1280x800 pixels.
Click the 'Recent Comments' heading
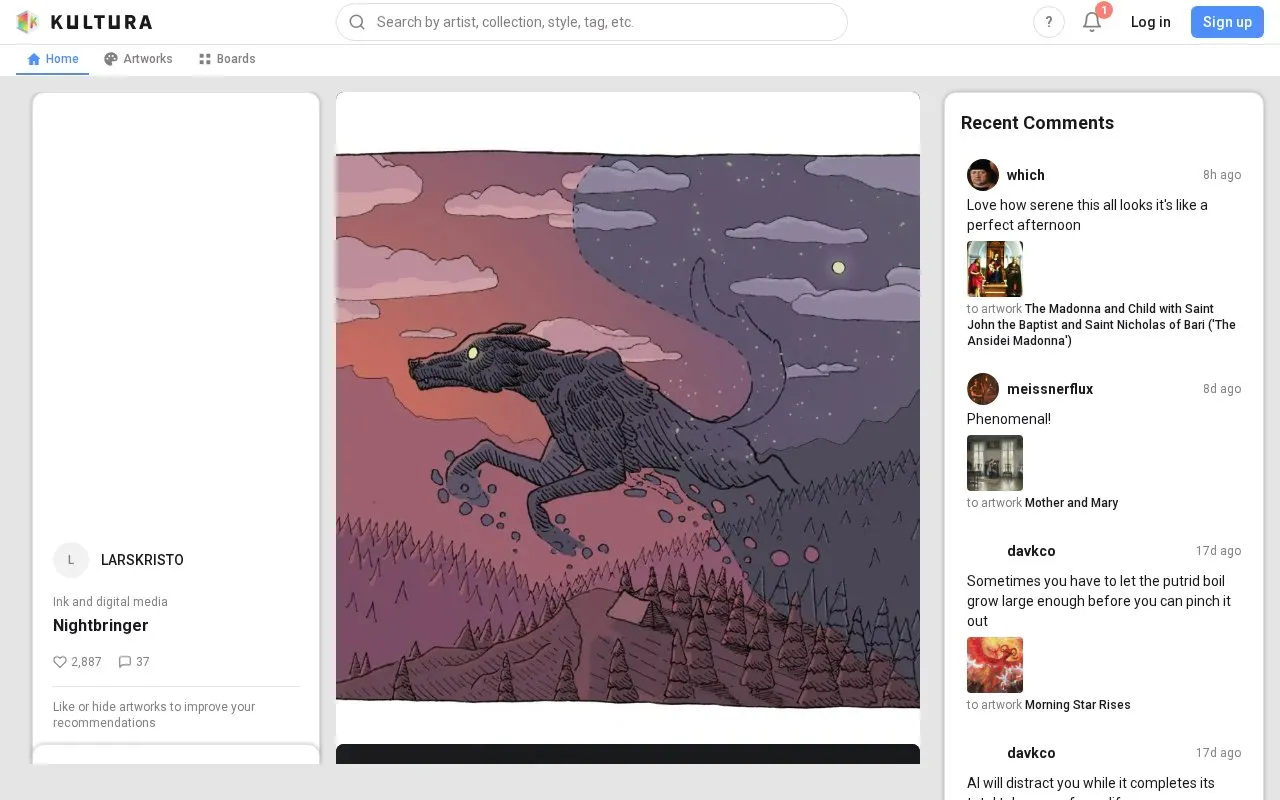point(1037,123)
